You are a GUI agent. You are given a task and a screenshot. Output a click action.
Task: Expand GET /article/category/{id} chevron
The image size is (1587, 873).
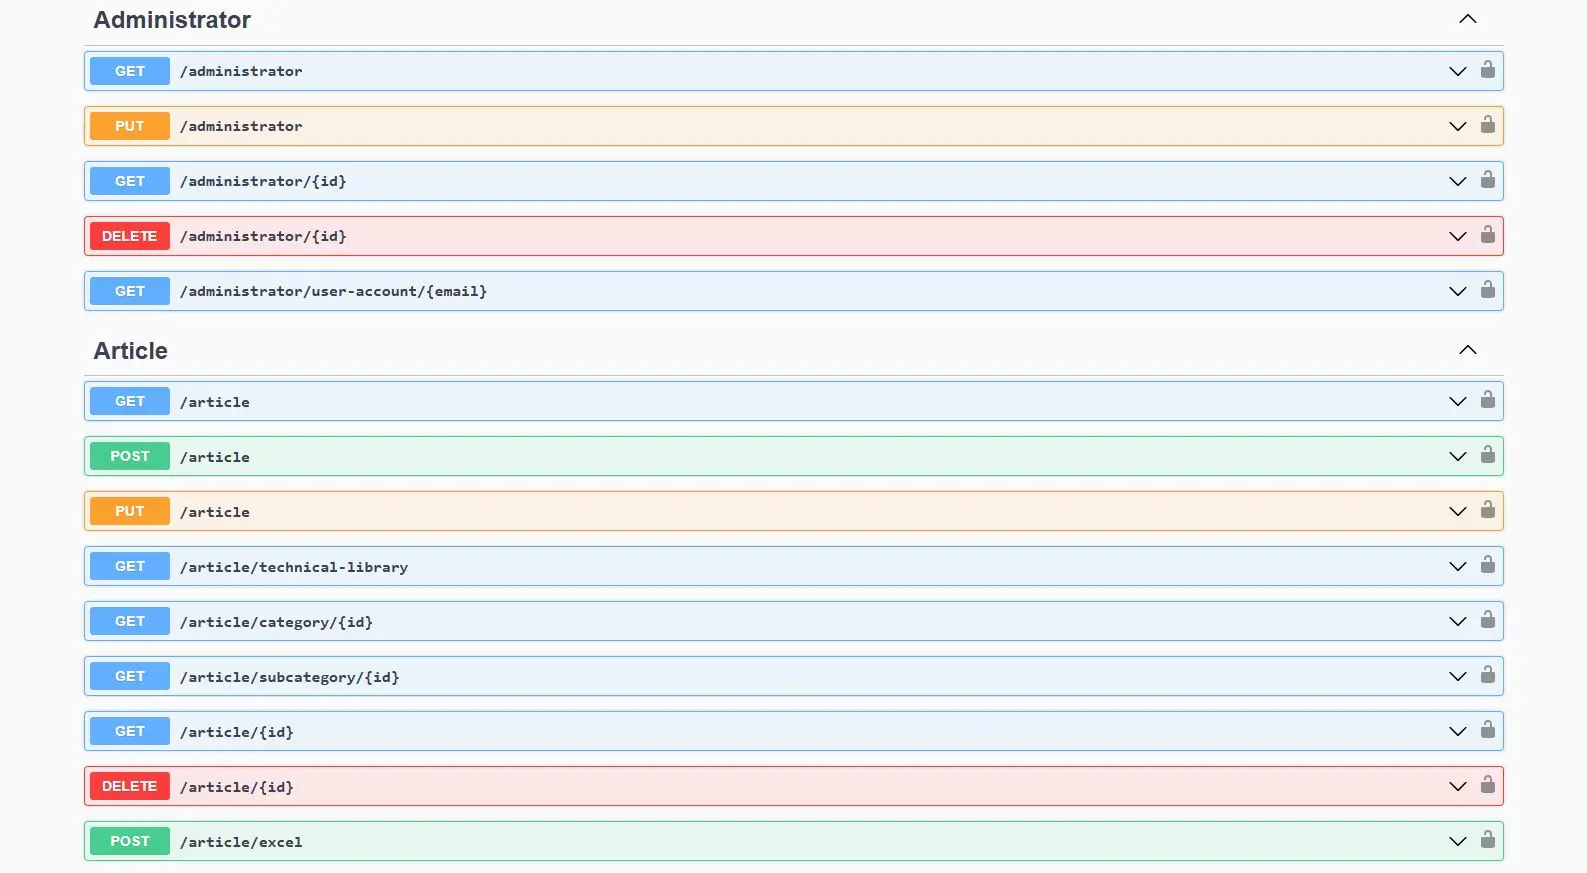(x=1457, y=621)
